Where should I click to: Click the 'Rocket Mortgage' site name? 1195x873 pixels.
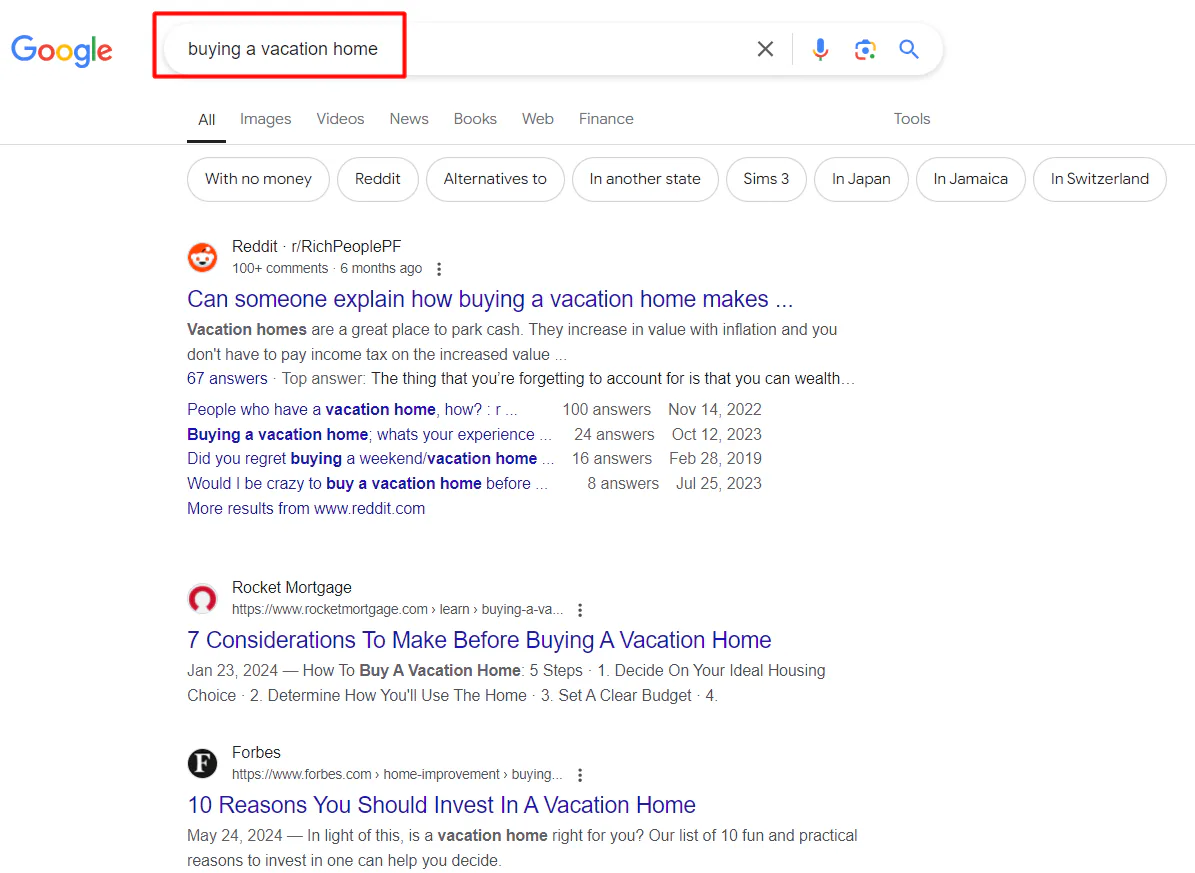(292, 588)
